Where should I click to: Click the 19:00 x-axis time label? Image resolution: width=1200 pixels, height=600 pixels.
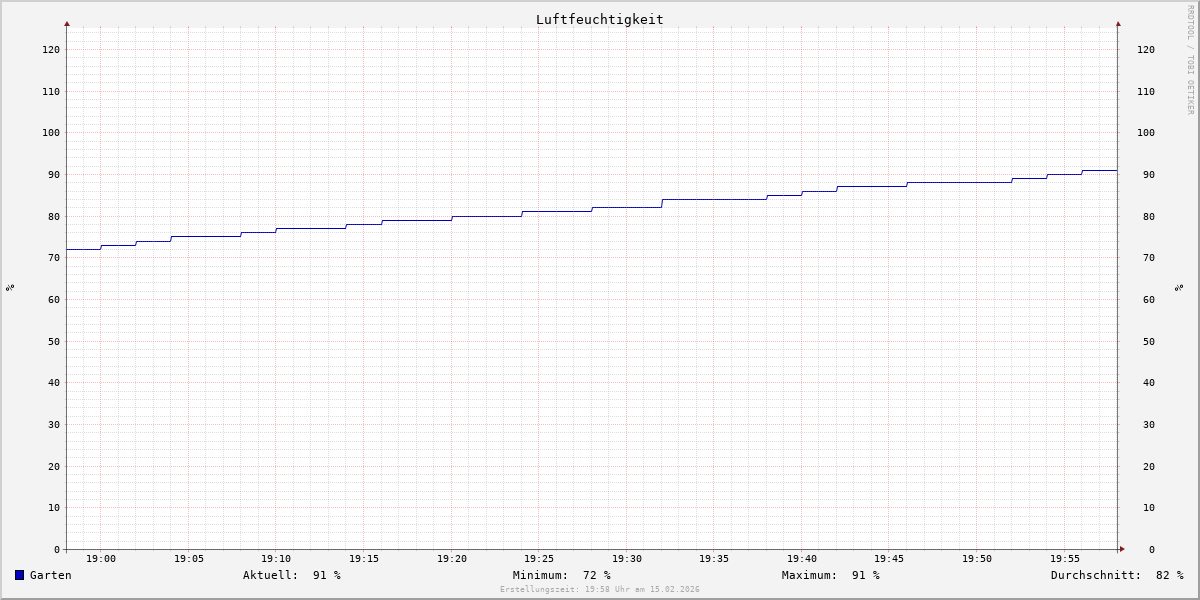pyautogui.click(x=101, y=559)
